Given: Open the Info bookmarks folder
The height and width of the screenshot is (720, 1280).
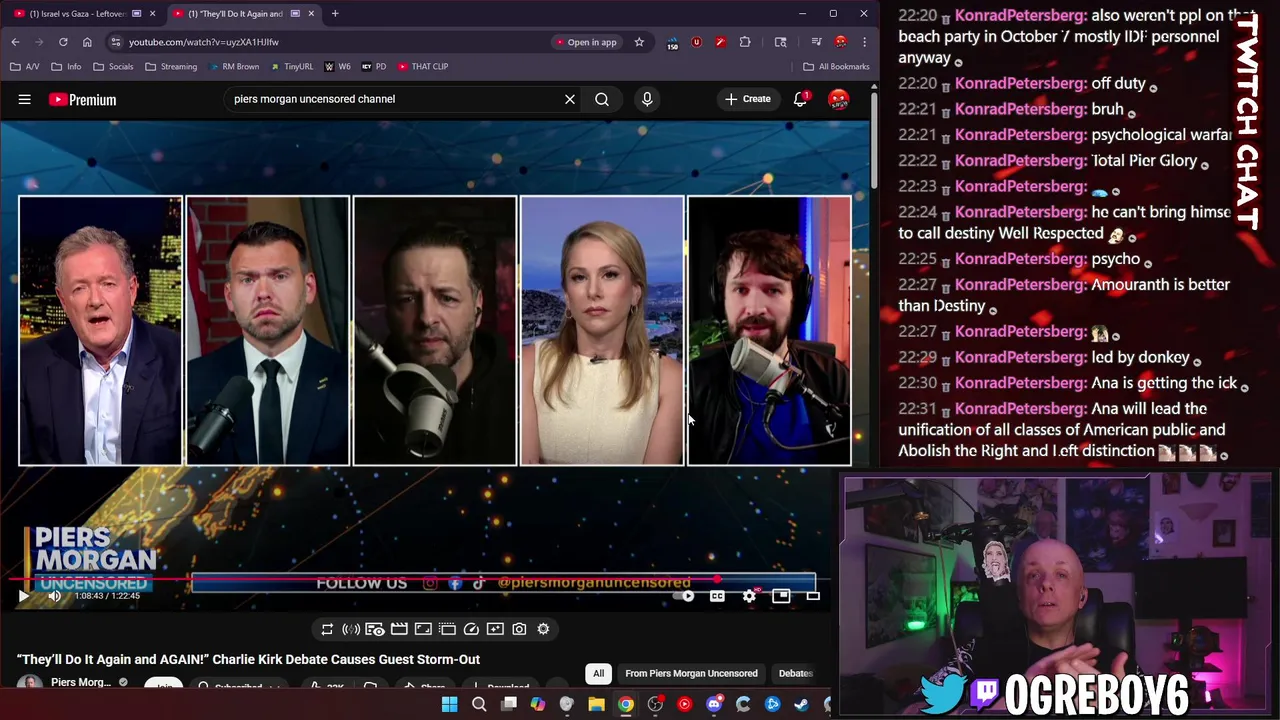Looking at the screenshot, I should pos(67,66).
